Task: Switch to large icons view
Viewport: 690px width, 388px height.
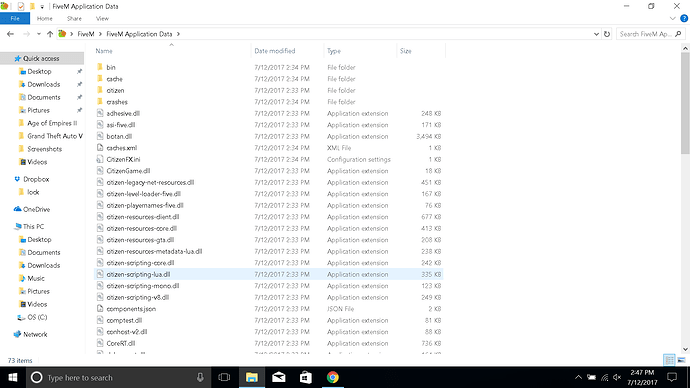Action: [x=681, y=360]
